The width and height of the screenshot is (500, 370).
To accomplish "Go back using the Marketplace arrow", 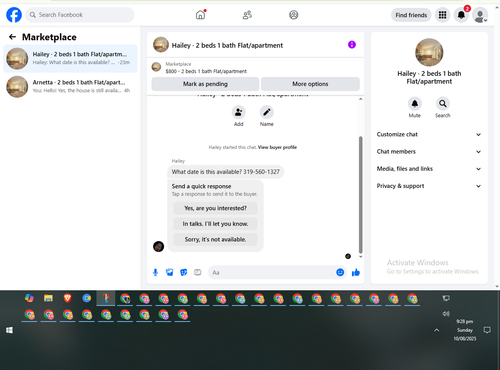I will [12, 37].
